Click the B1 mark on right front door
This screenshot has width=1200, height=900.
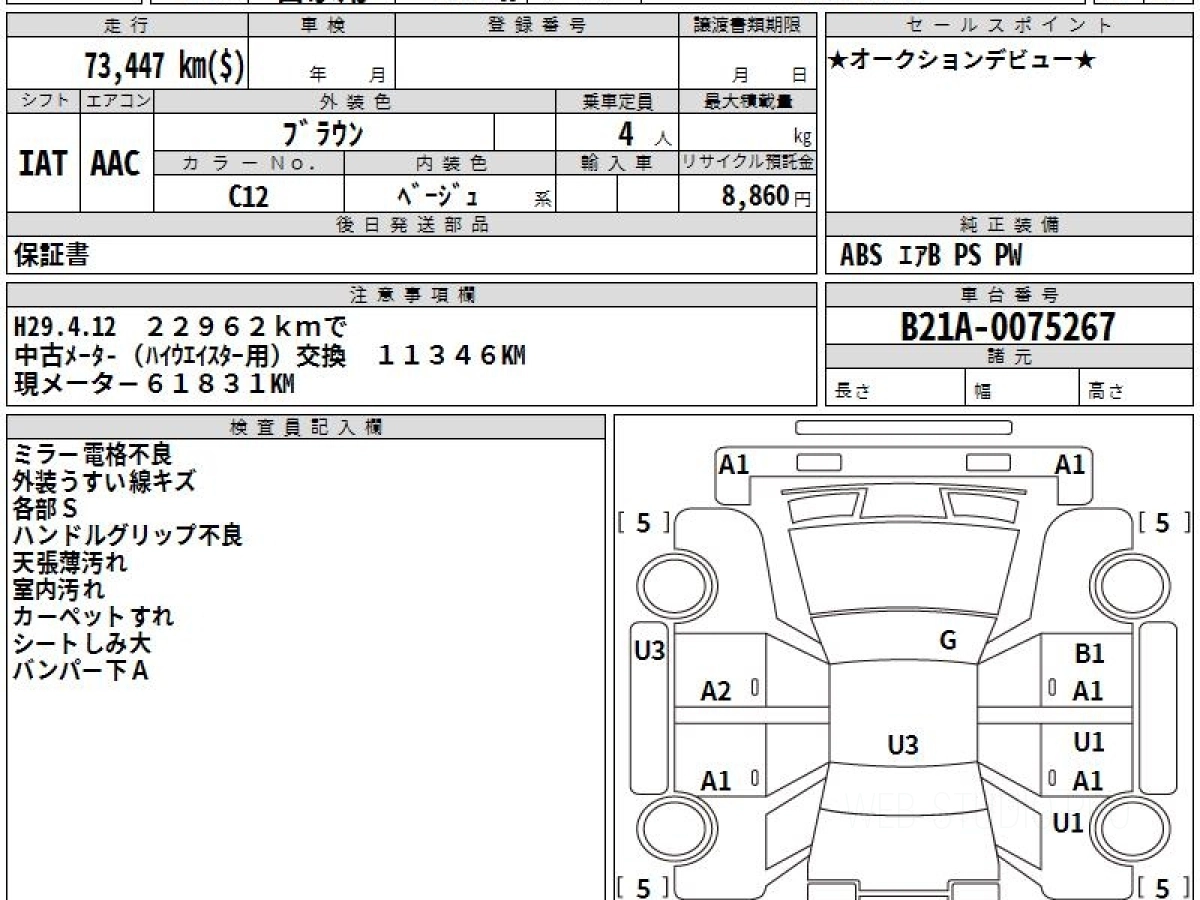[1089, 654]
